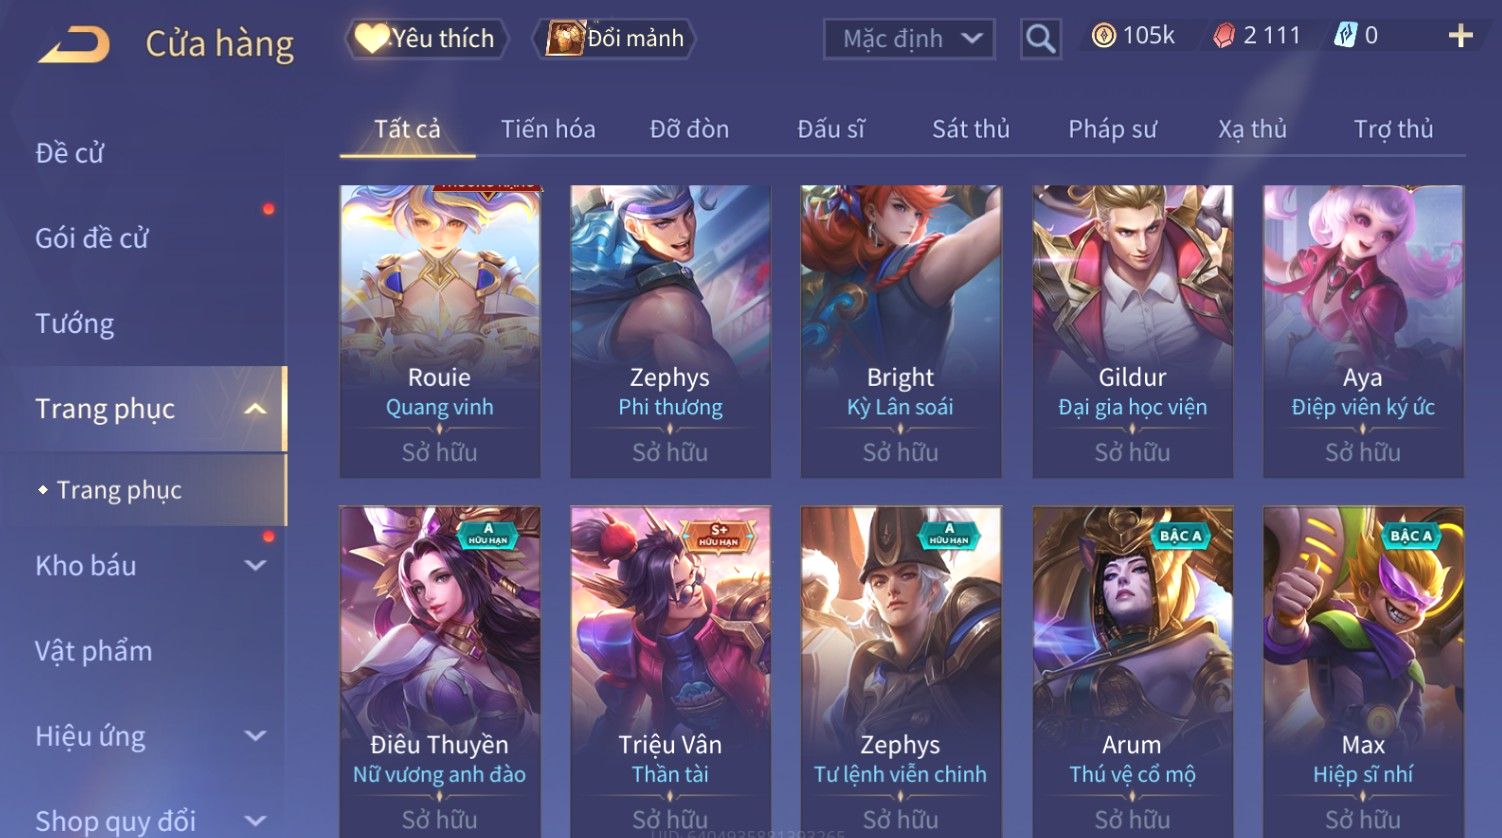Switch to the Pháp sư tab
This screenshot has width=1502, height=838.
point(1112,129)
